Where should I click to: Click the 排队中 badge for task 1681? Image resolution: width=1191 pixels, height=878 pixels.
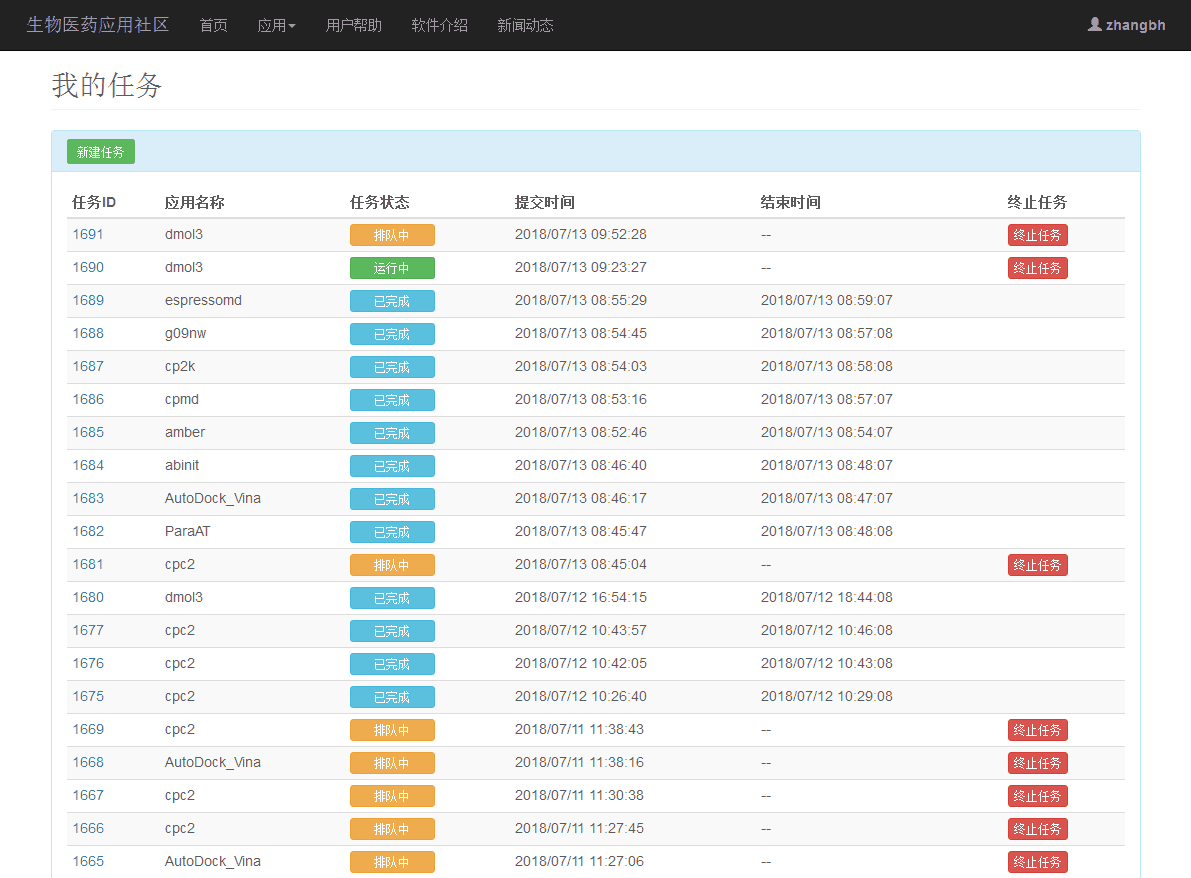[392, 565]
